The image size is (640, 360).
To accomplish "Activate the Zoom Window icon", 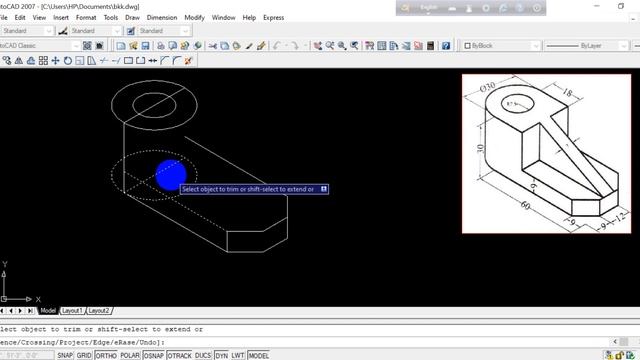I will pos(342,46).
